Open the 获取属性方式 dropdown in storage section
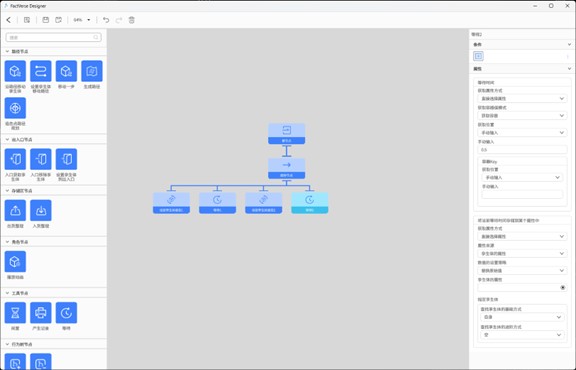This screenshot has height=370, width=576. click(522, 236)
